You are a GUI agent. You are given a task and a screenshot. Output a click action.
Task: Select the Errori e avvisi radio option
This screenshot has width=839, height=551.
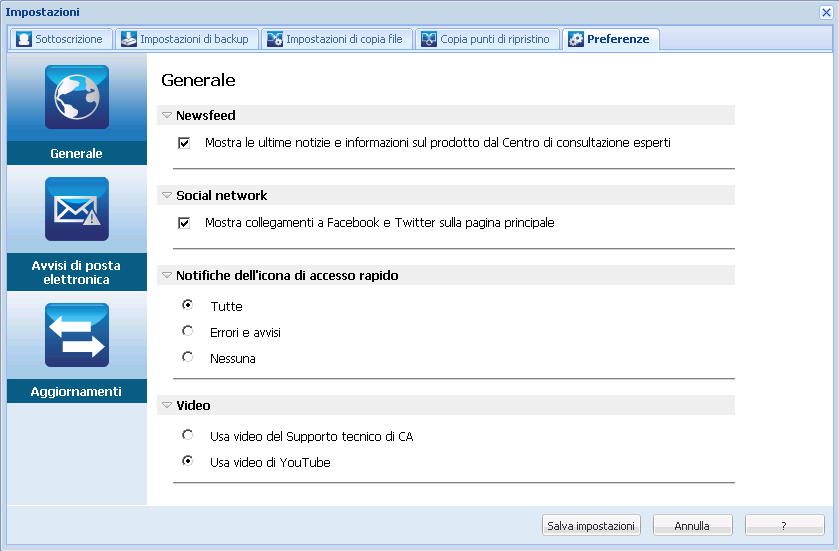coord(187,331)
